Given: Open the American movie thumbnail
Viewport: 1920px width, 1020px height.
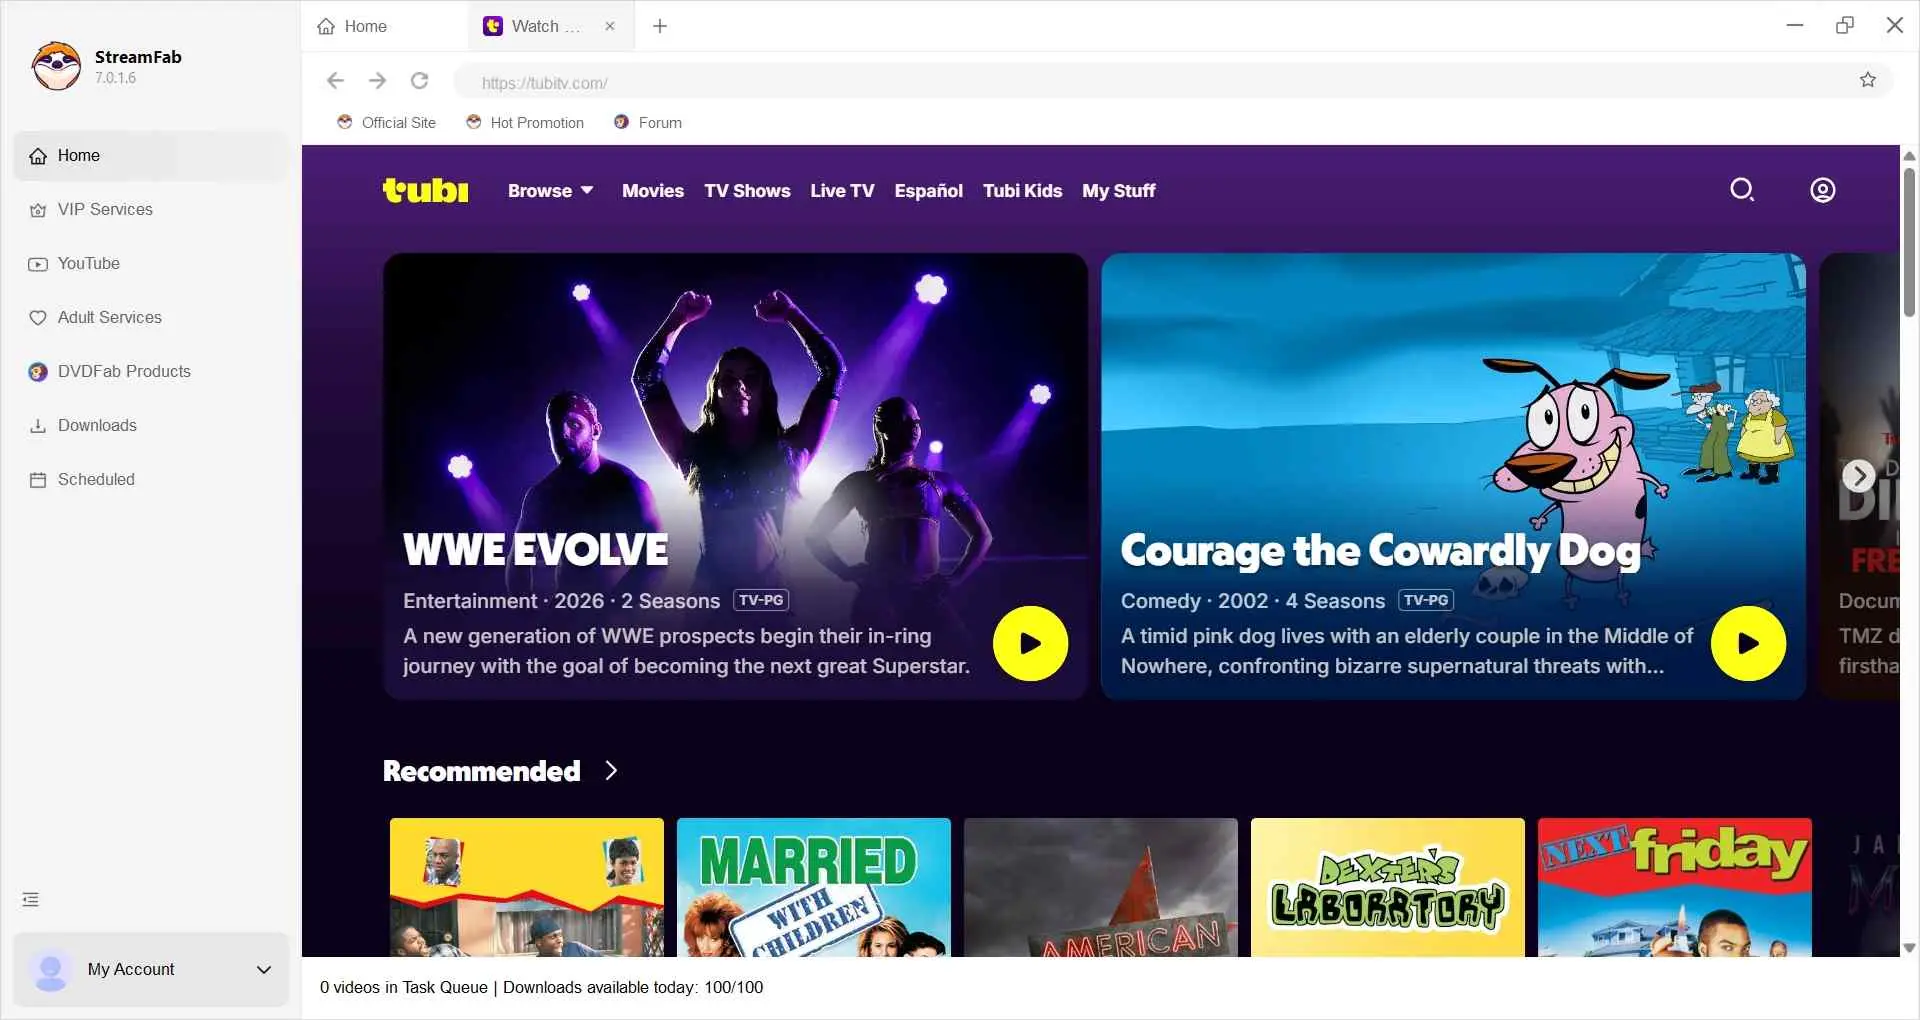Looking at the screenshot, I should pyautogui.click(x=1101, y=888).
